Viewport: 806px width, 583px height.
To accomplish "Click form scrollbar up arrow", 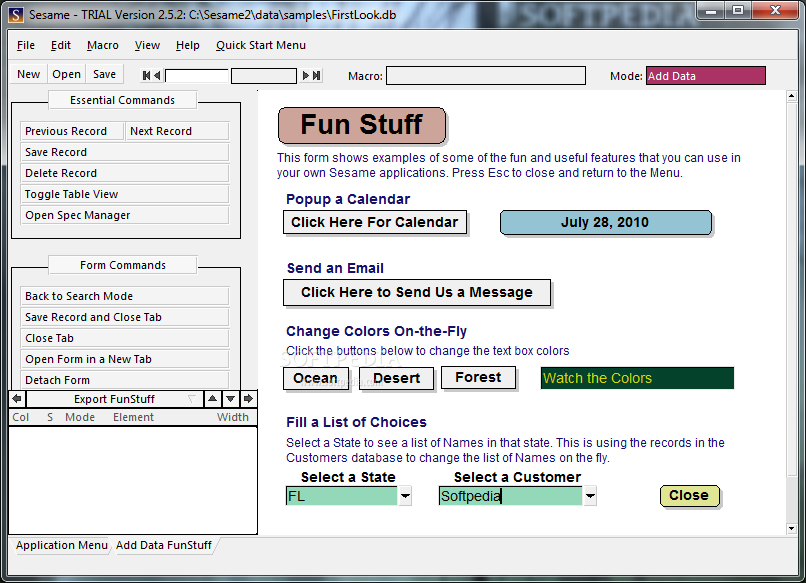I will pyautogui.click(x=792, y=96).
